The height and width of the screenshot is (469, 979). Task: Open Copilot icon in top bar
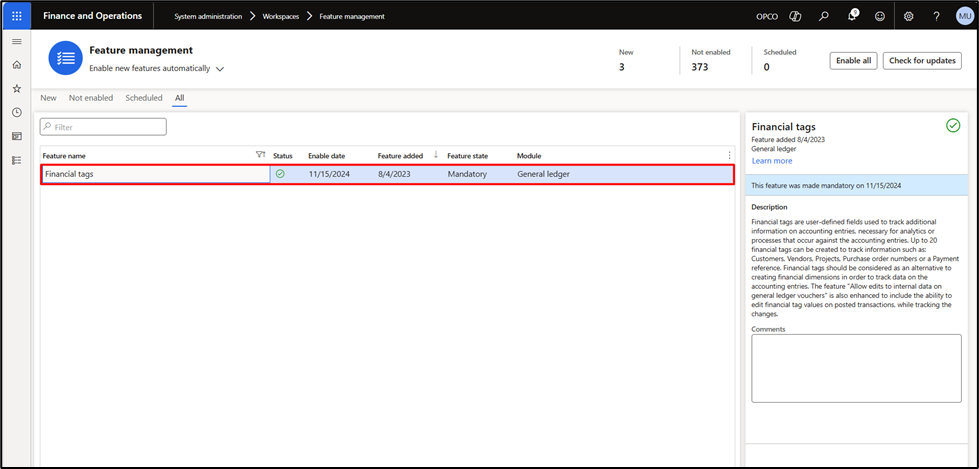point(795,17)
